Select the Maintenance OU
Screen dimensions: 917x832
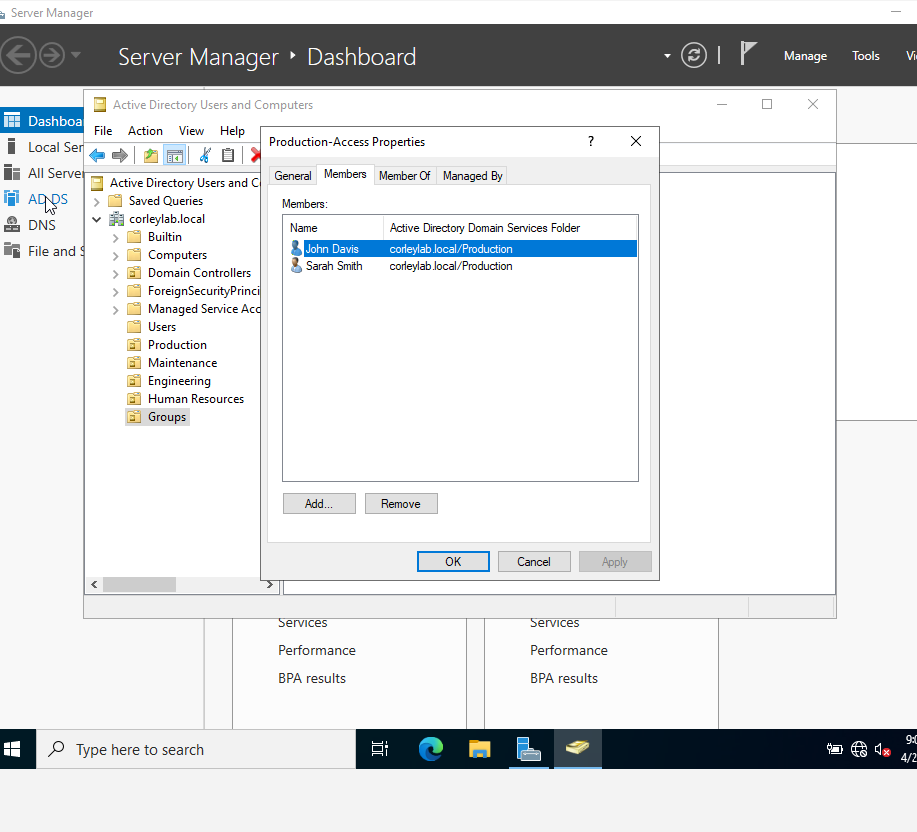pos(182,363)
